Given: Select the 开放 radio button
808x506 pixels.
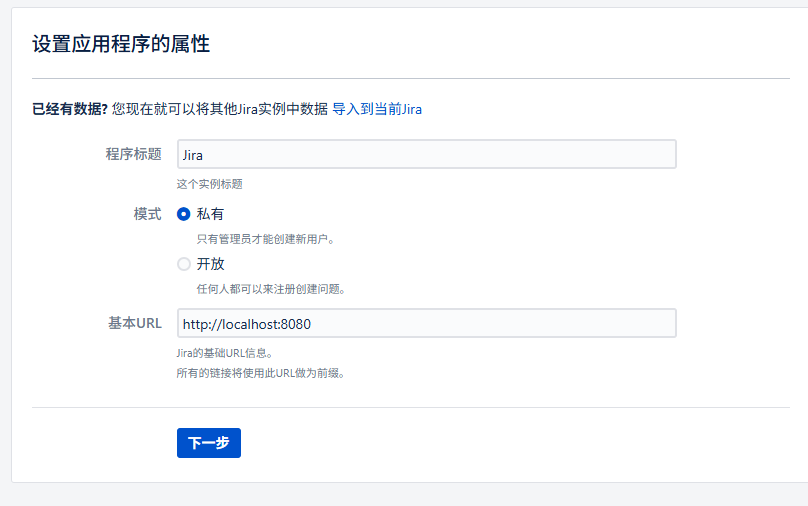Looking at the screenshot, I should (x=183, y=264).
